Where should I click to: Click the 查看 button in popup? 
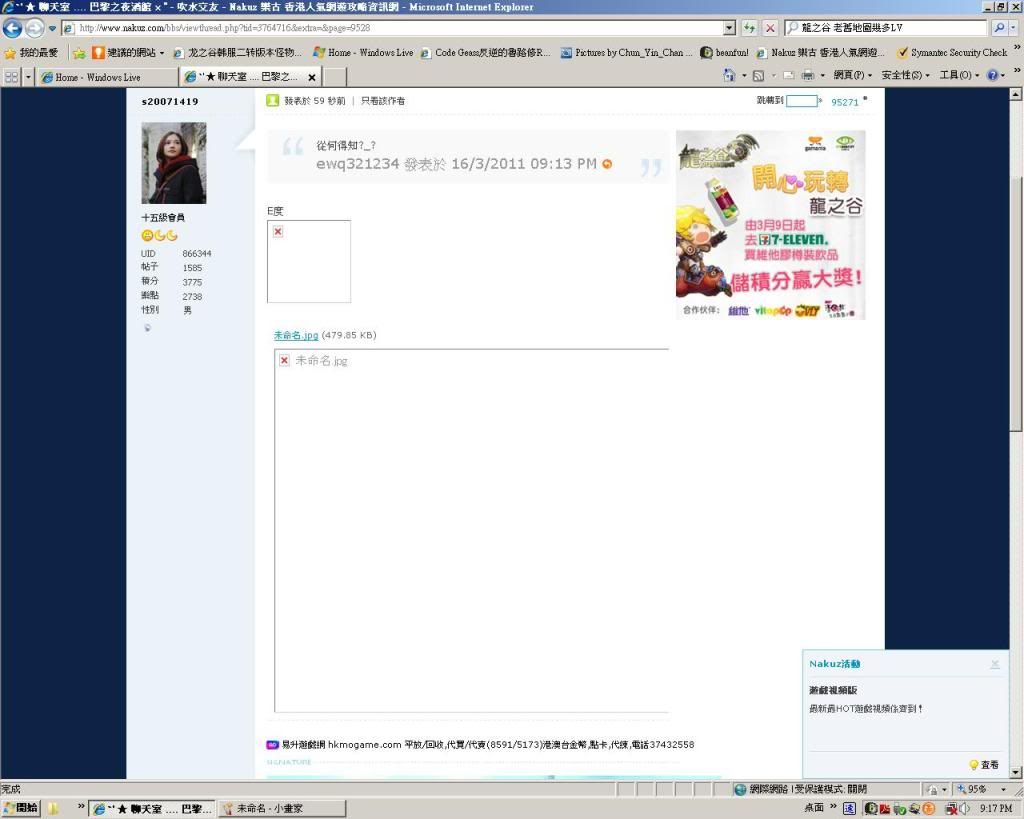click(x=984, y=765)
